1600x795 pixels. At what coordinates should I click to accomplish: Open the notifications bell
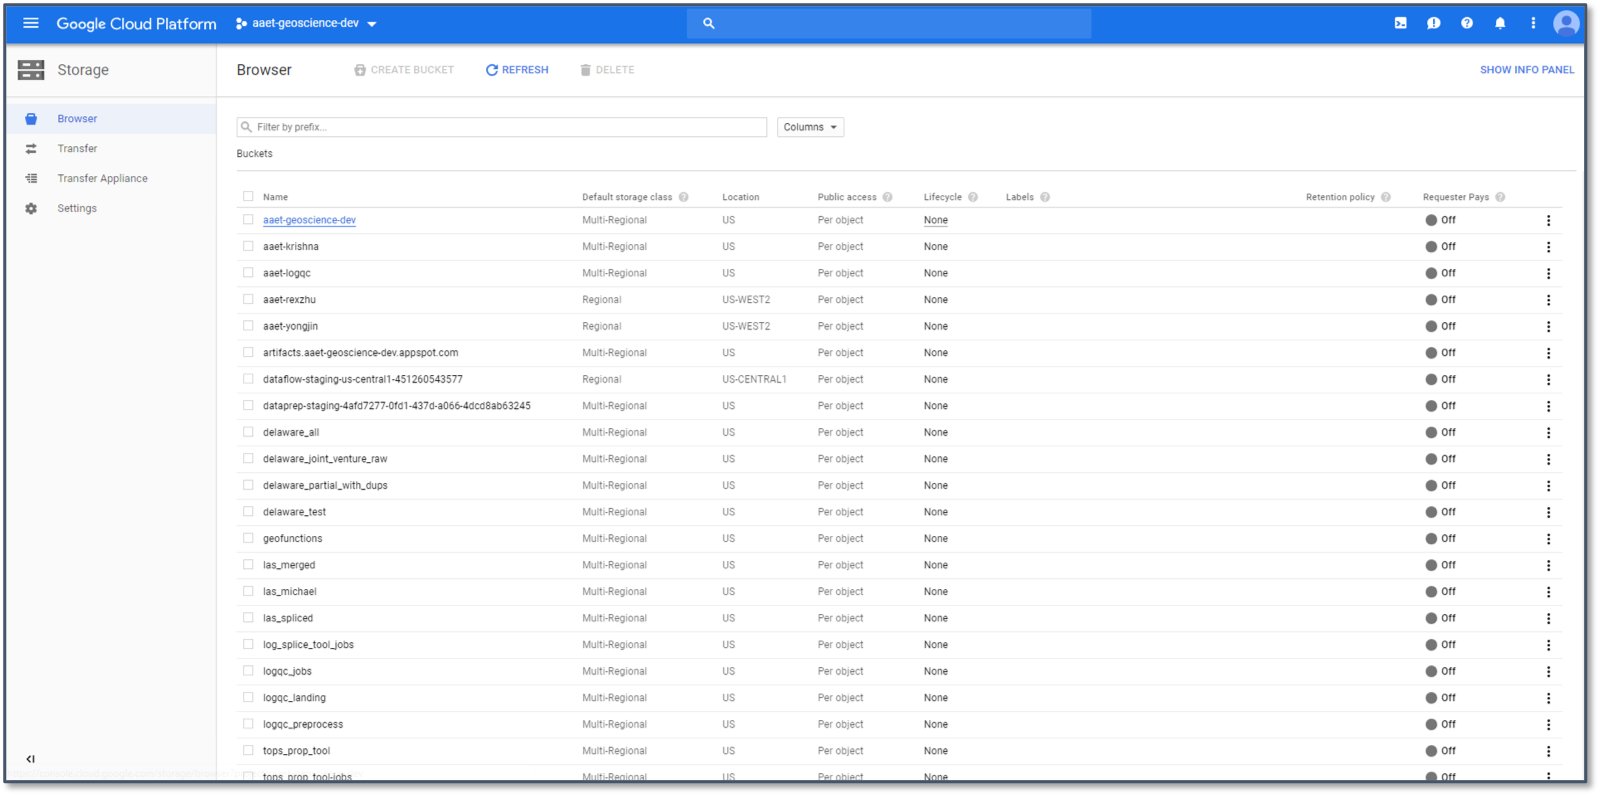tap(1499, 23)
